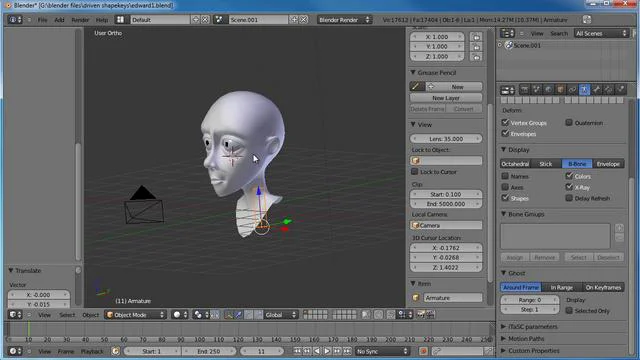Expand the Scene.001 outliner tree item
The height and width of the screenshot is (360, 640).
pyautogui.click(x=500, y=45)
